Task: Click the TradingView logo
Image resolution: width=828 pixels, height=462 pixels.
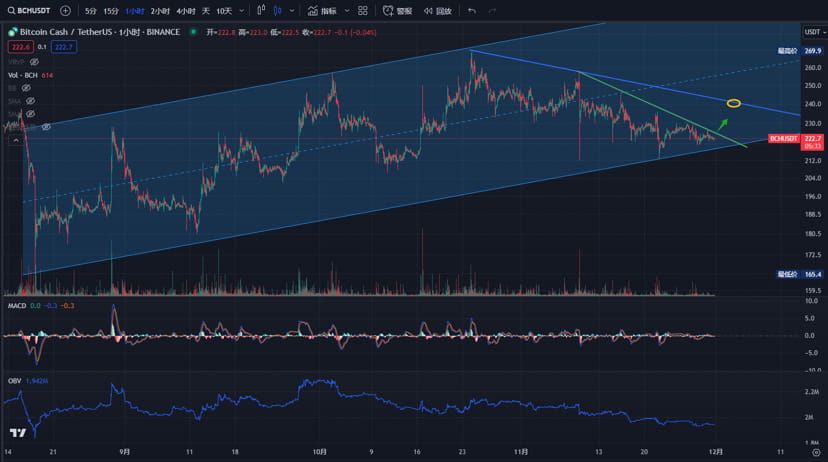Action: tap(18, 433)
